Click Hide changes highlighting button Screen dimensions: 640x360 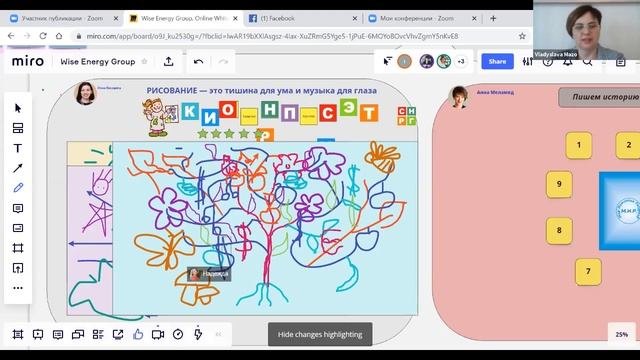coord(320,334)
